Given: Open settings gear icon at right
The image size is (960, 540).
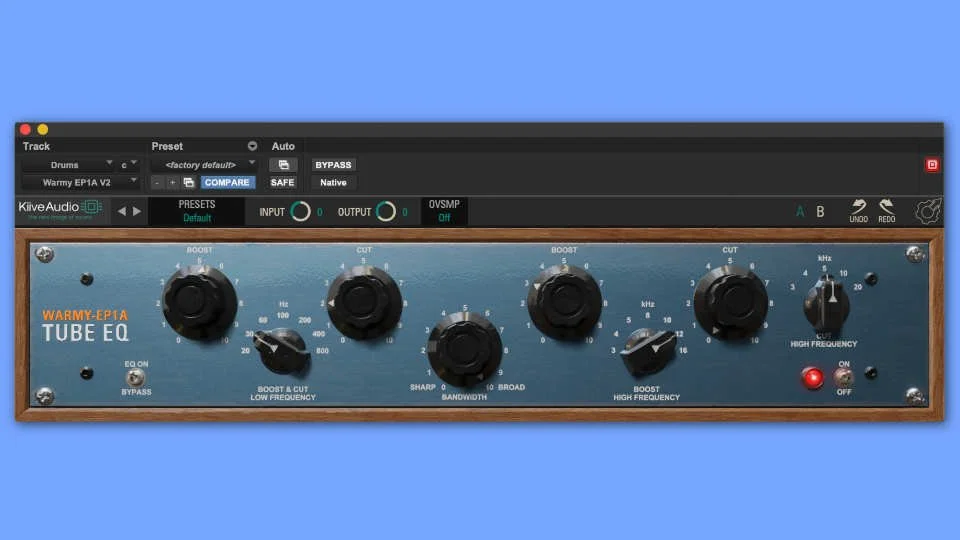Looking at the screenshot, I should click(928, 211).
